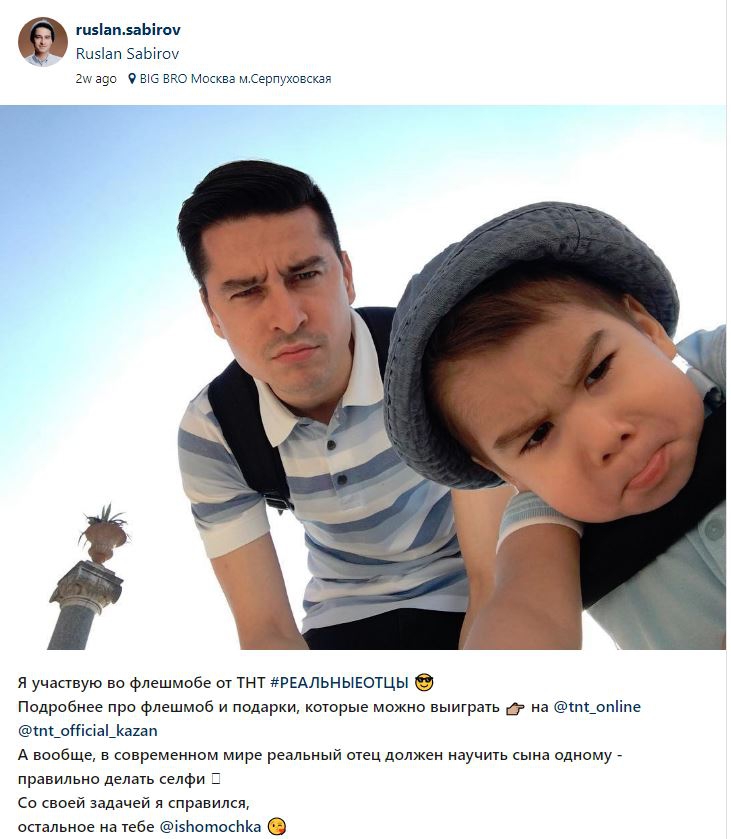
Task: Open the @ishomochka mention
Action: point(210,827)
